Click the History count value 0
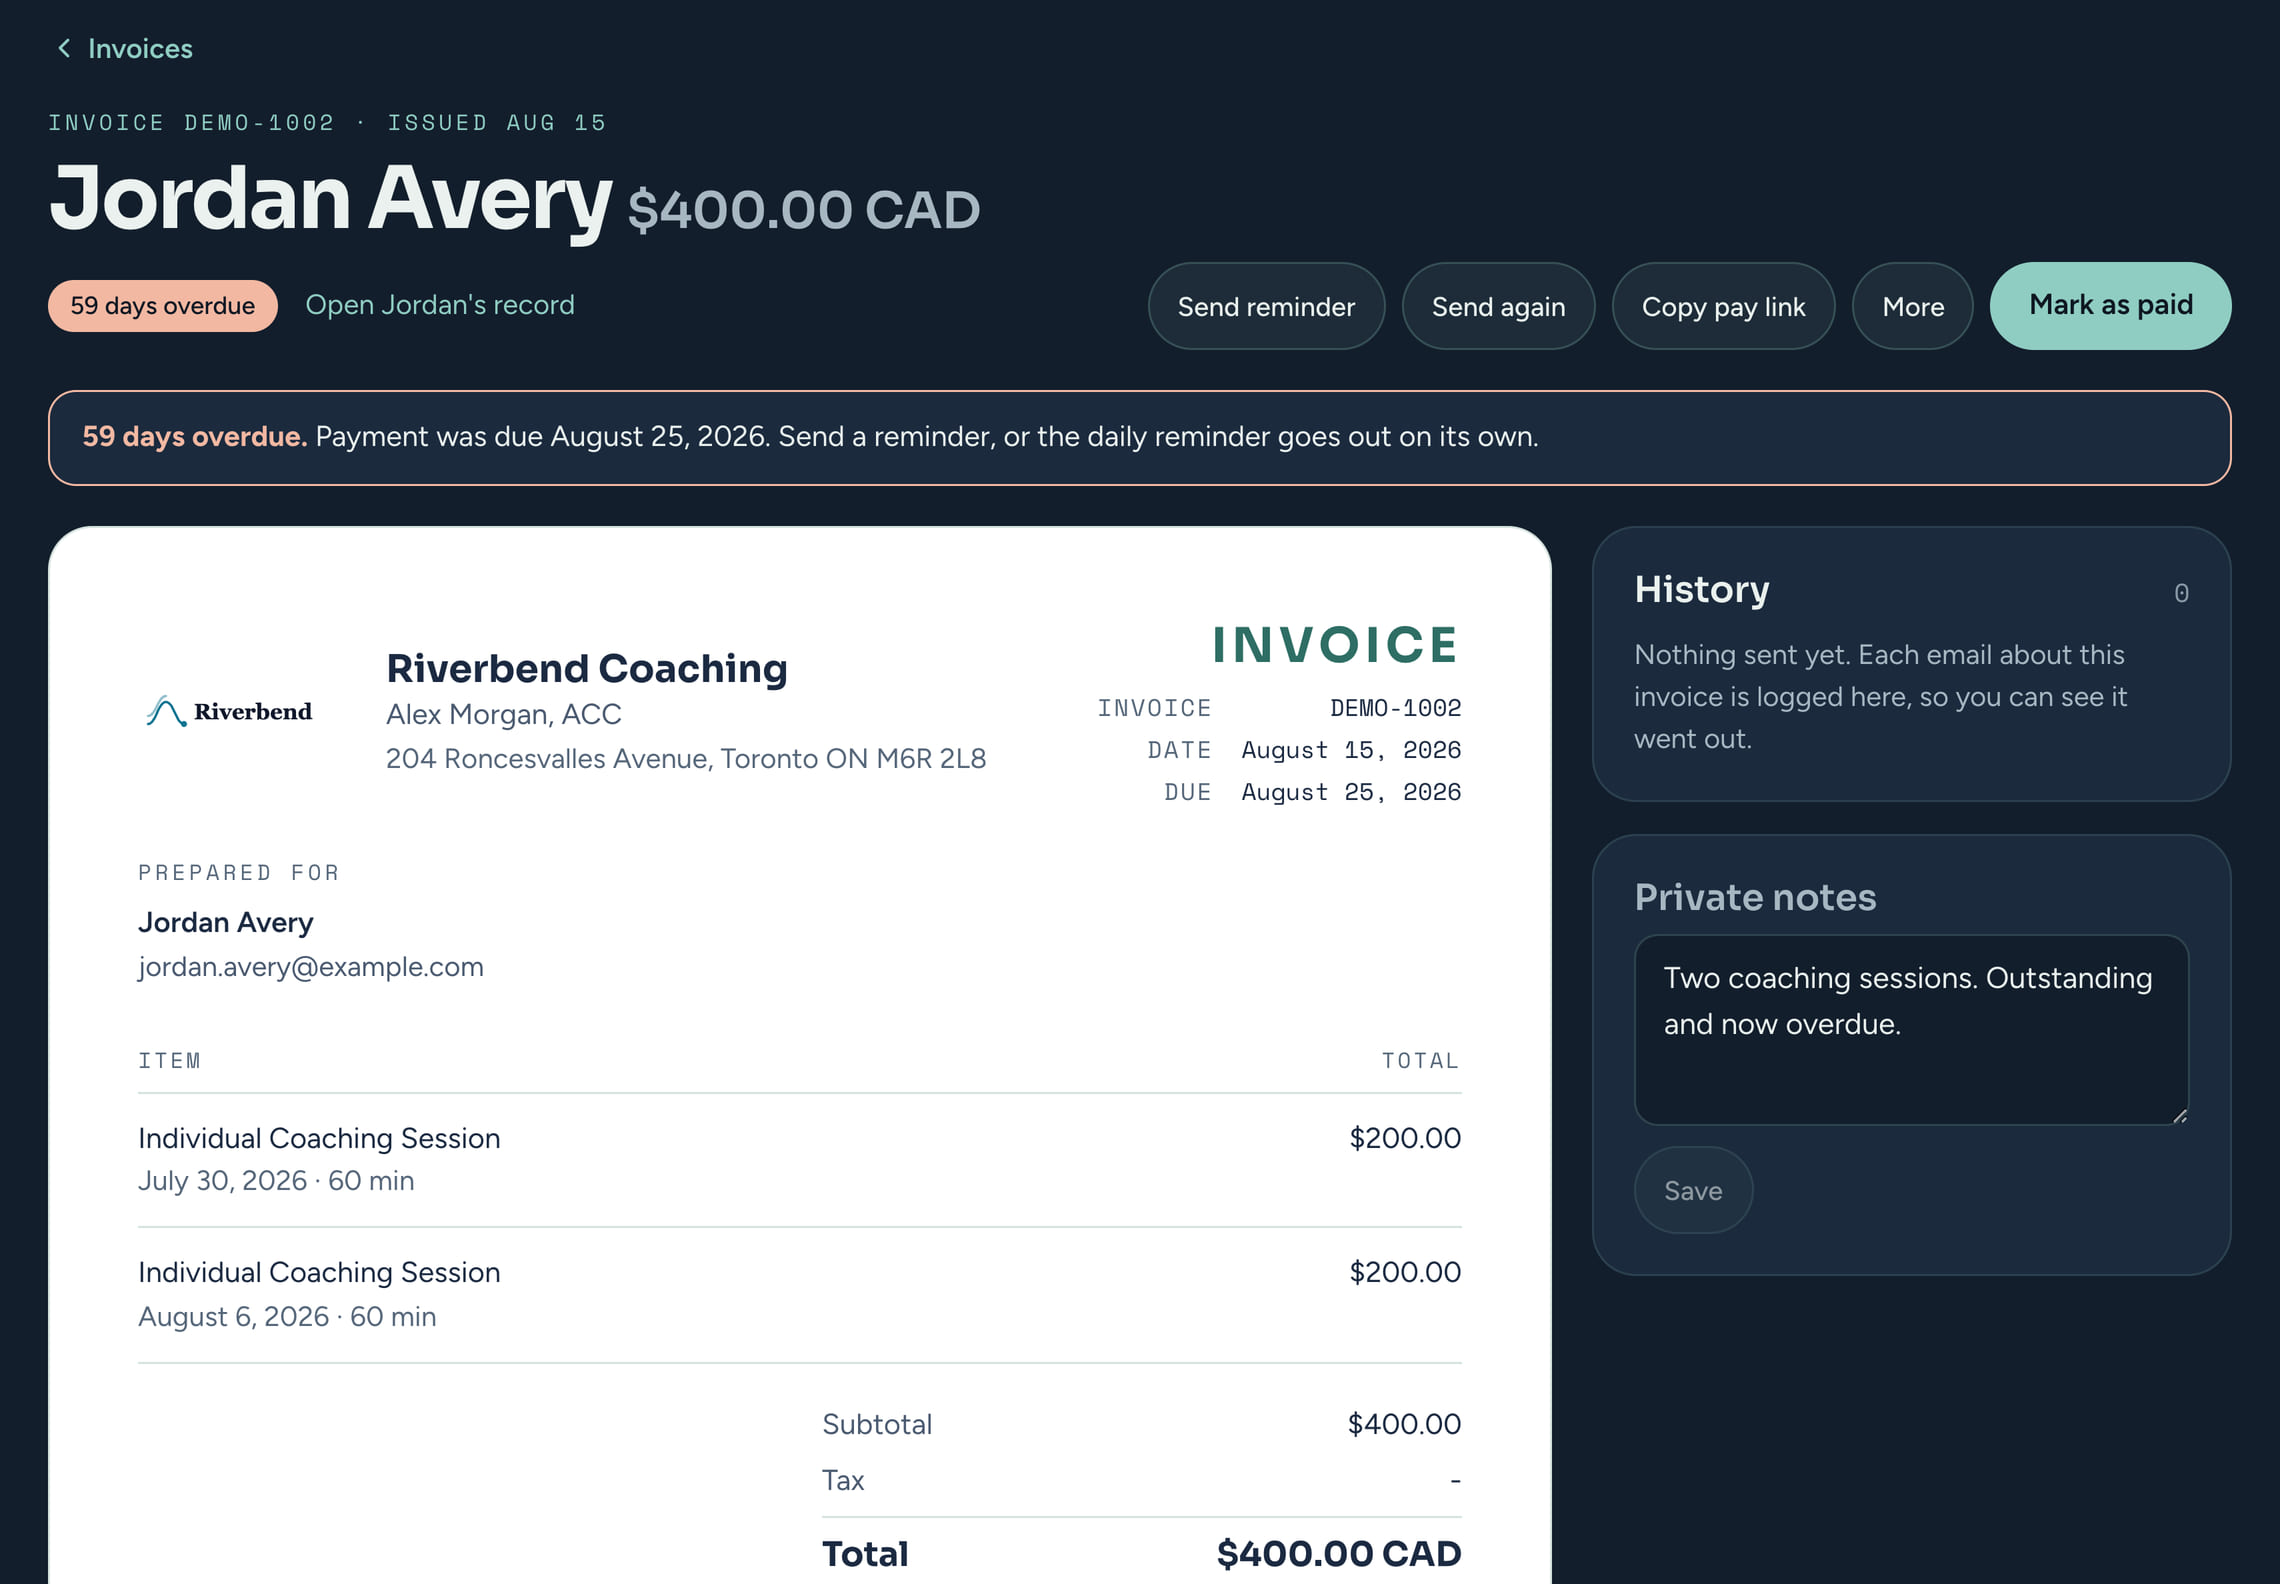The width and height of the screenshot is (2280, 1584). [2181, 593]
